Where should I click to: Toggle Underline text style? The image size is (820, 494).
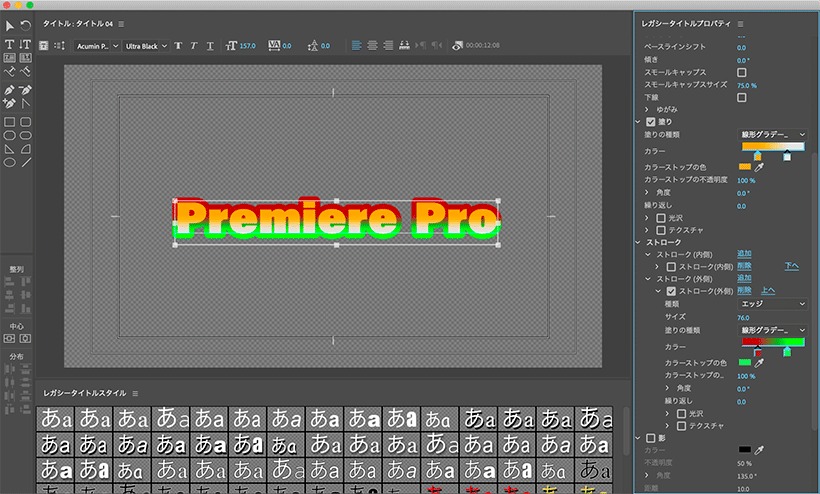coord(210,45)
